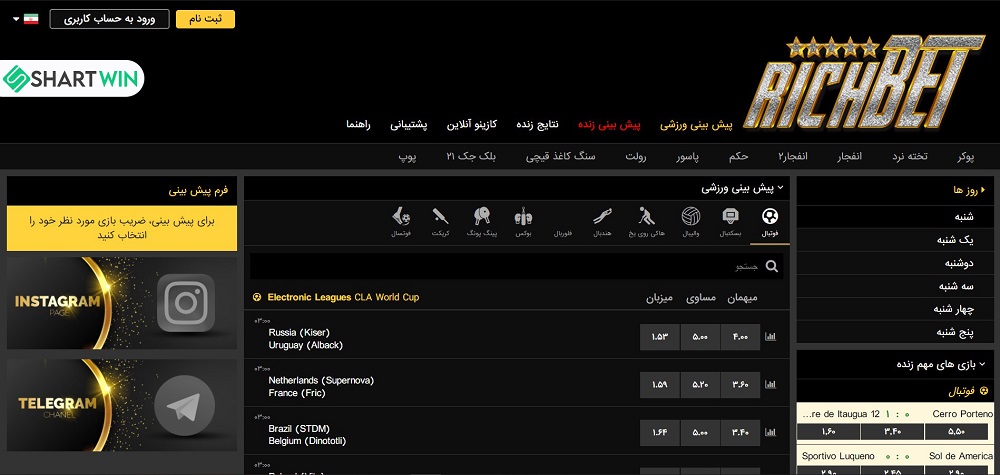Image resolution: width=1000 pixels, height=475 pixels.
Task: Click the Iran flag language icon
Action: [31, 18]
